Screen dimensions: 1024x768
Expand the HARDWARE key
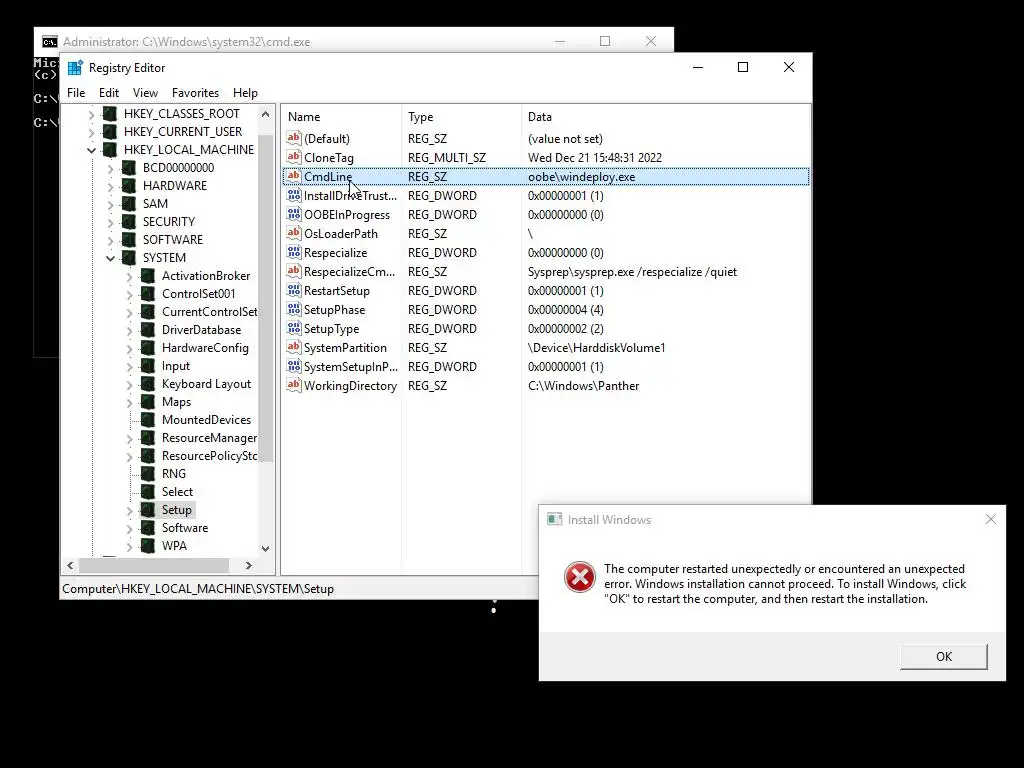coord(110,186)
